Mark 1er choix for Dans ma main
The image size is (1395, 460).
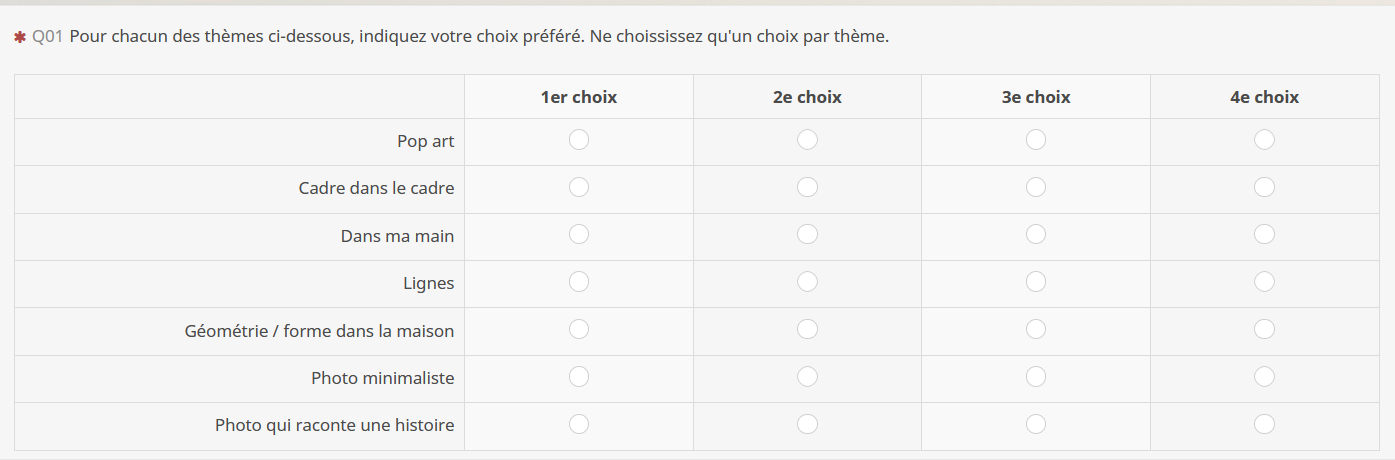pos(578,234)
